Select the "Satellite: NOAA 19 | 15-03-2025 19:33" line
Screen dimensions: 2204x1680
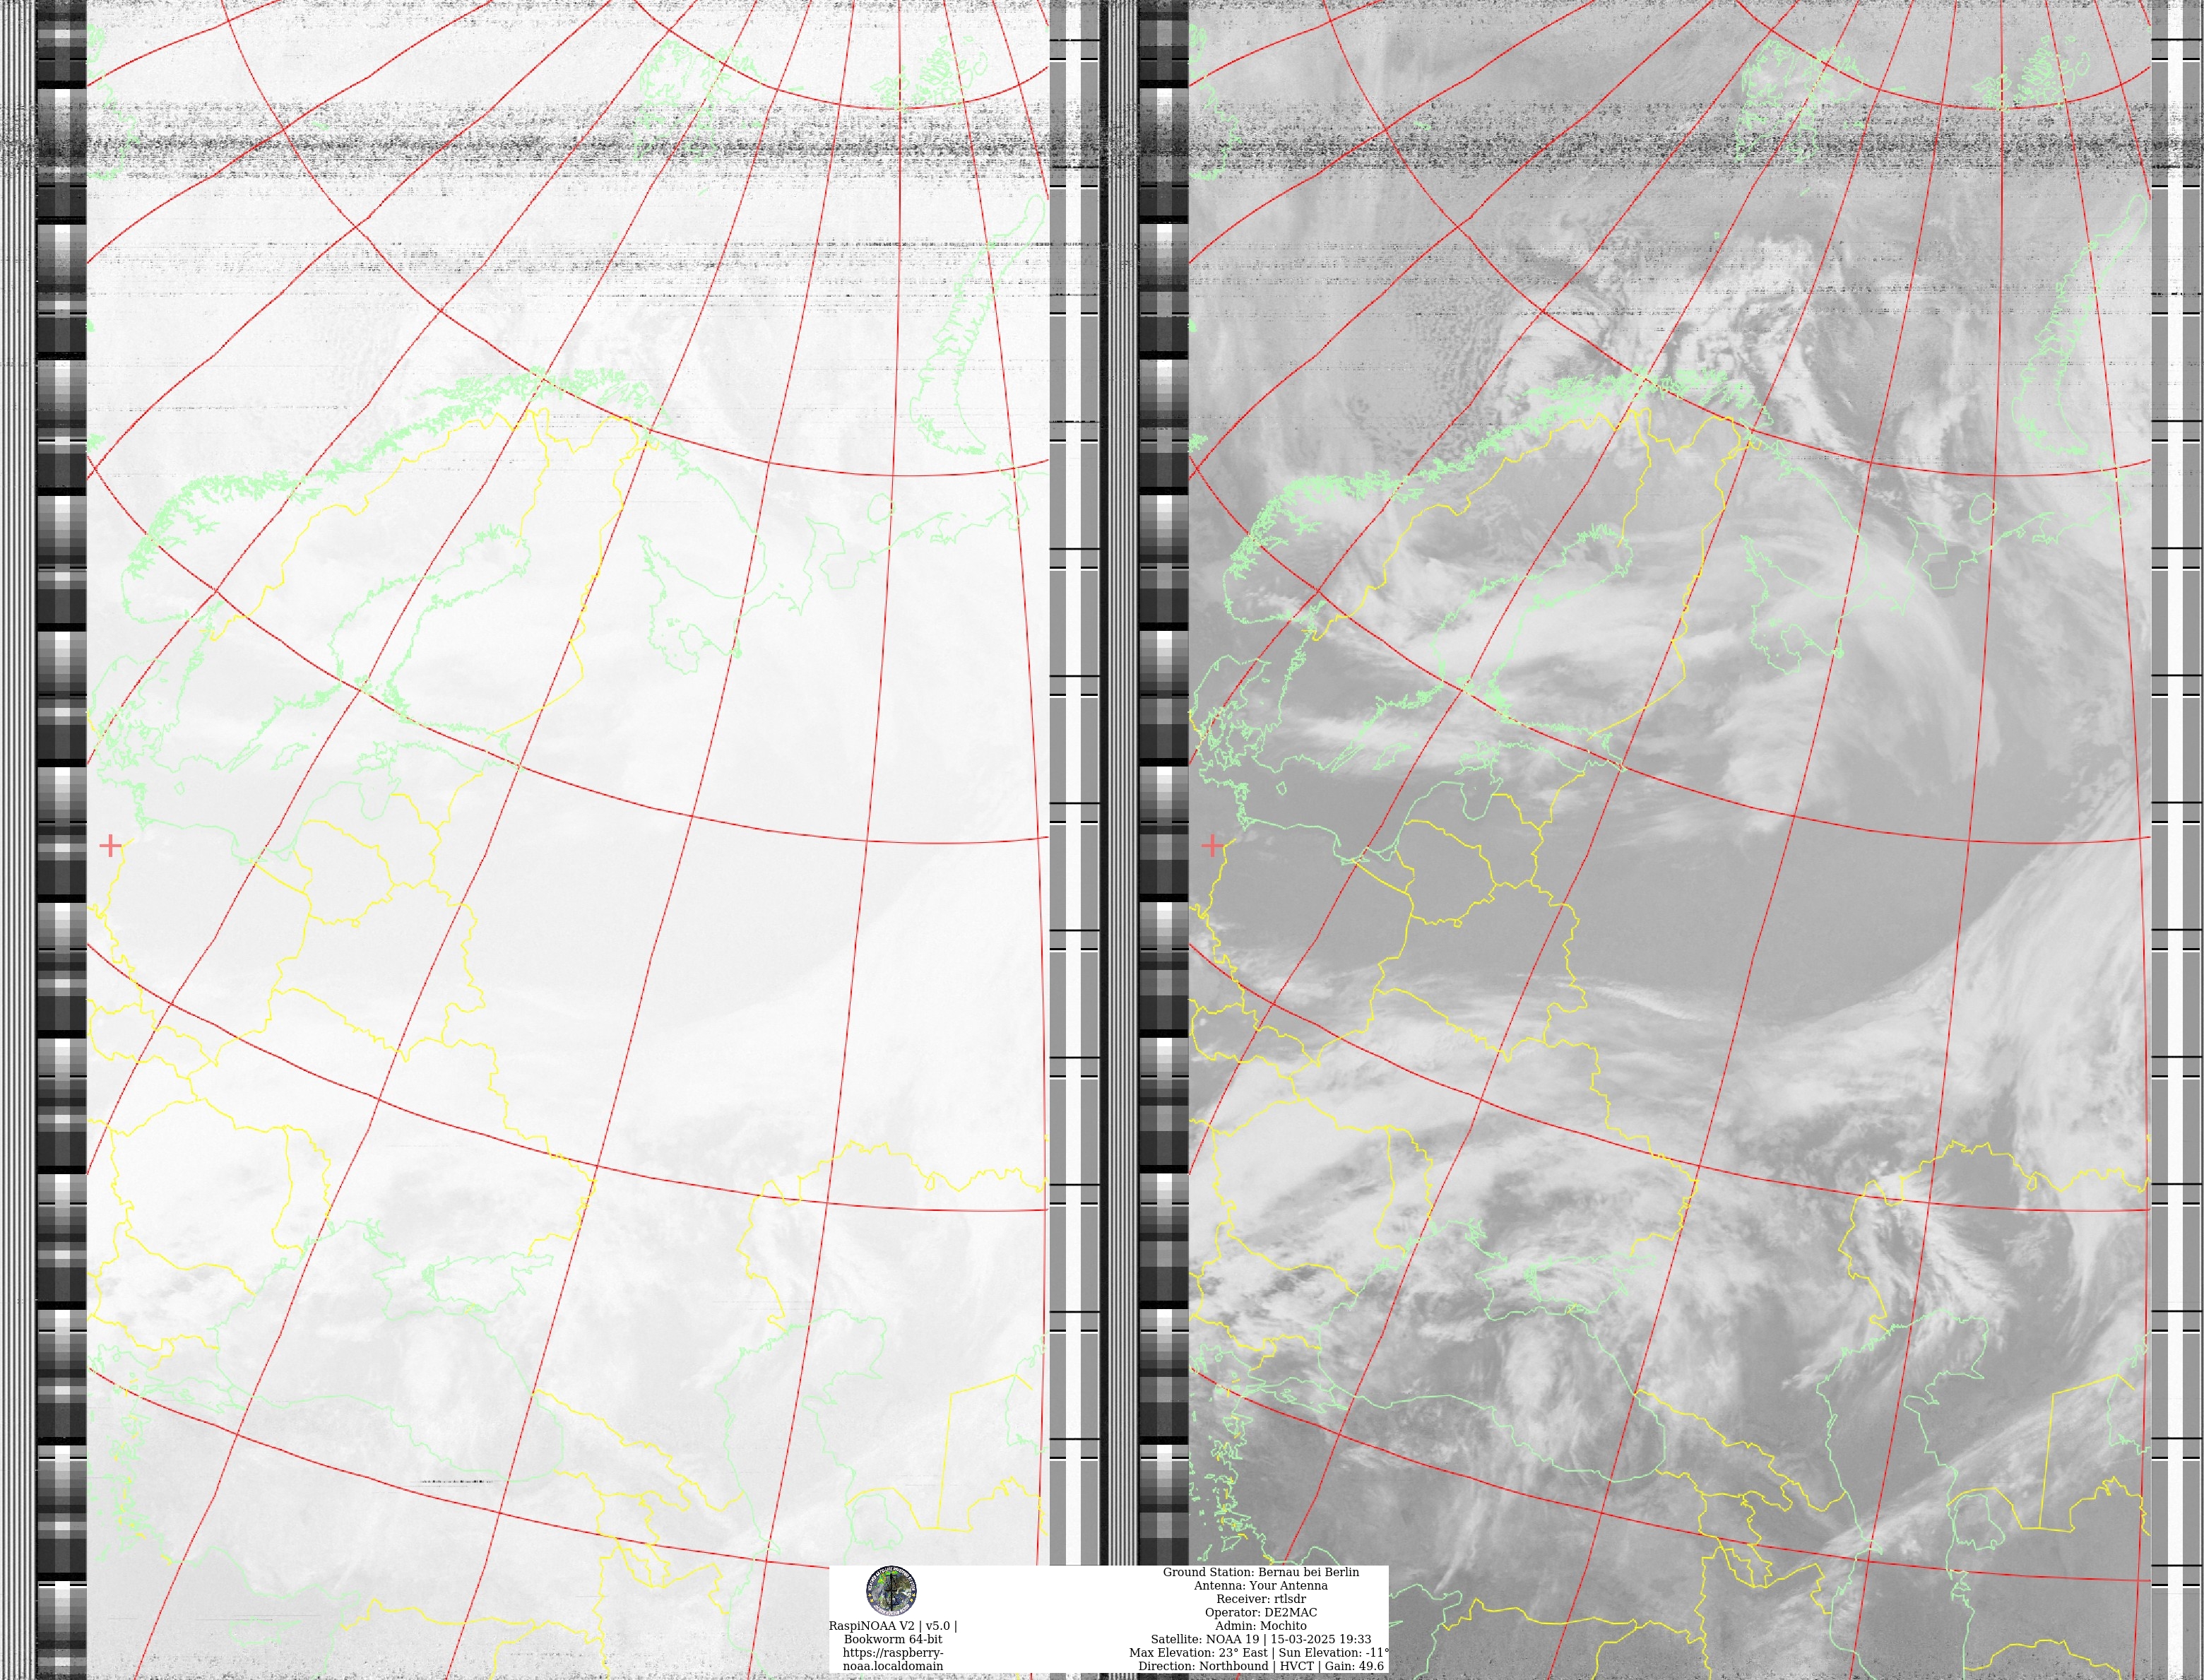point(1261,1639)
